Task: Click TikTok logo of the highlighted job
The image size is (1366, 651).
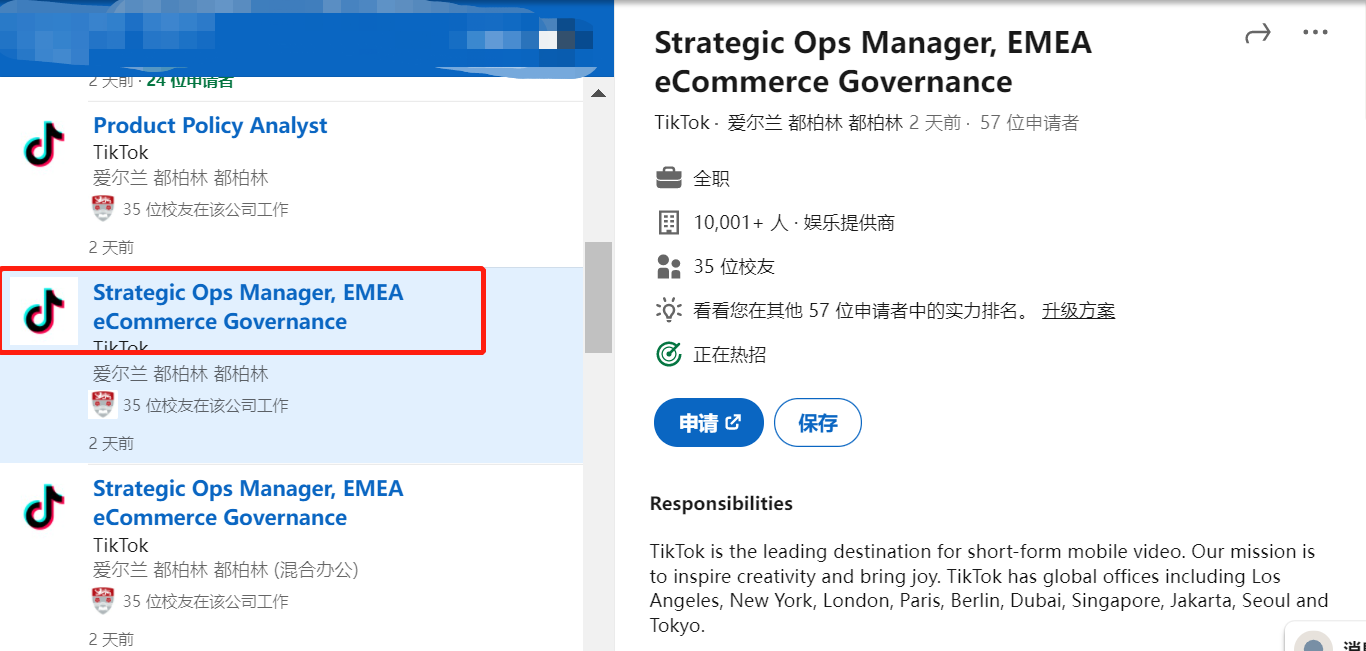Action: point(44,311)
